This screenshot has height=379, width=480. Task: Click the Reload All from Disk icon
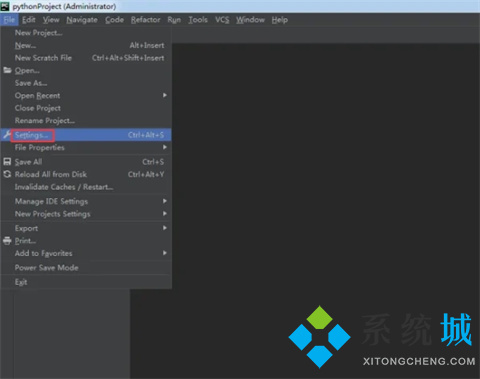7,174
